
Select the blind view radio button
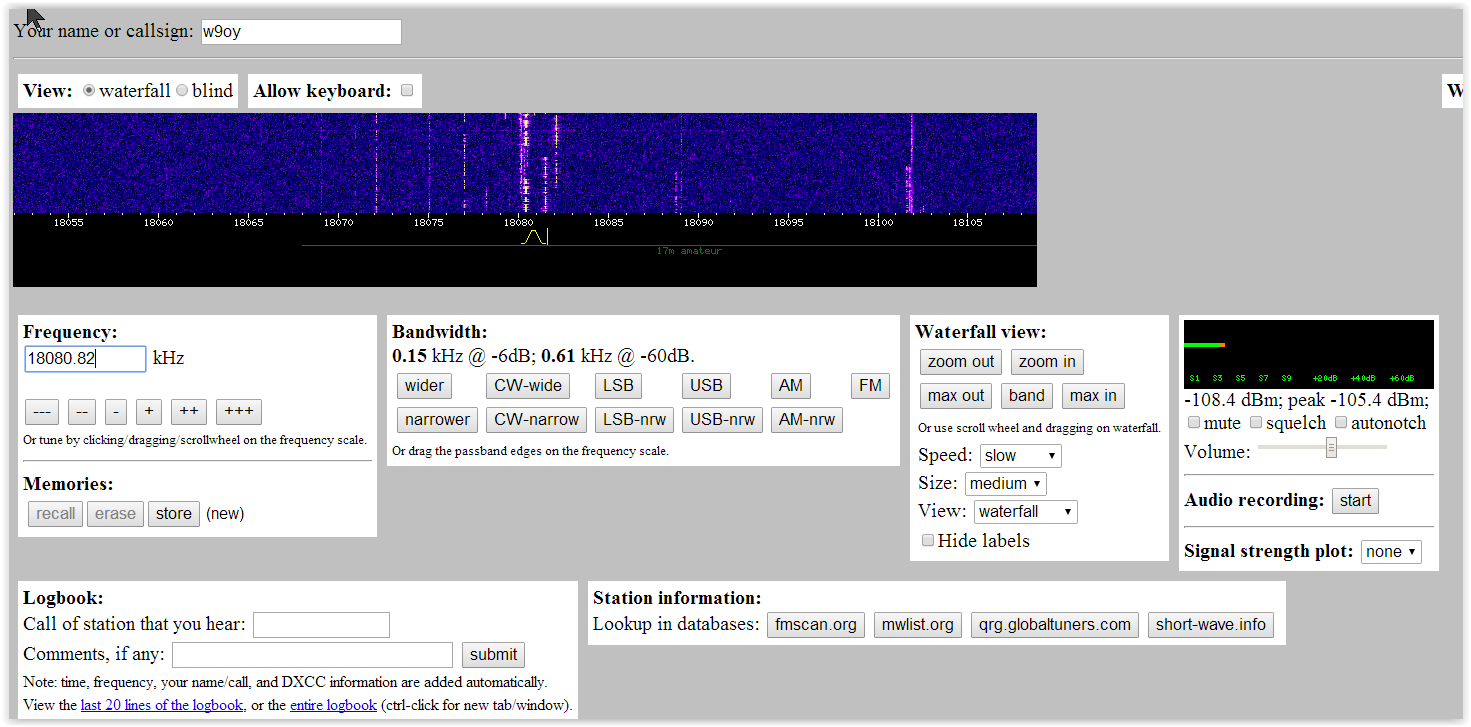click(182, 91)
